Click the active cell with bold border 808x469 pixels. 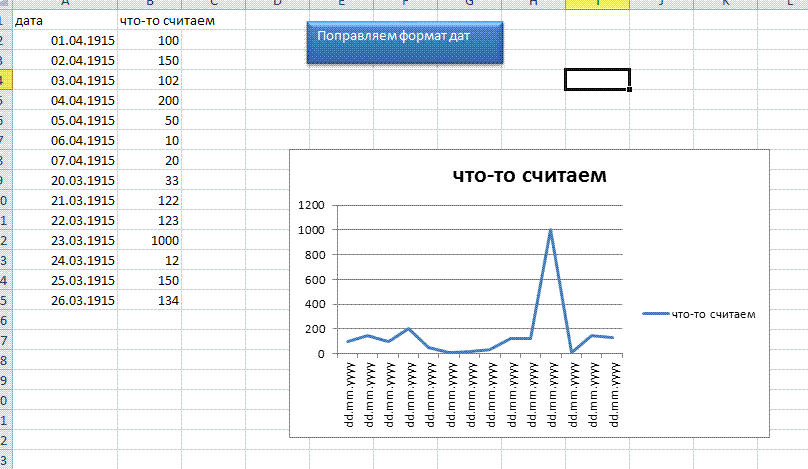(597, 80)
